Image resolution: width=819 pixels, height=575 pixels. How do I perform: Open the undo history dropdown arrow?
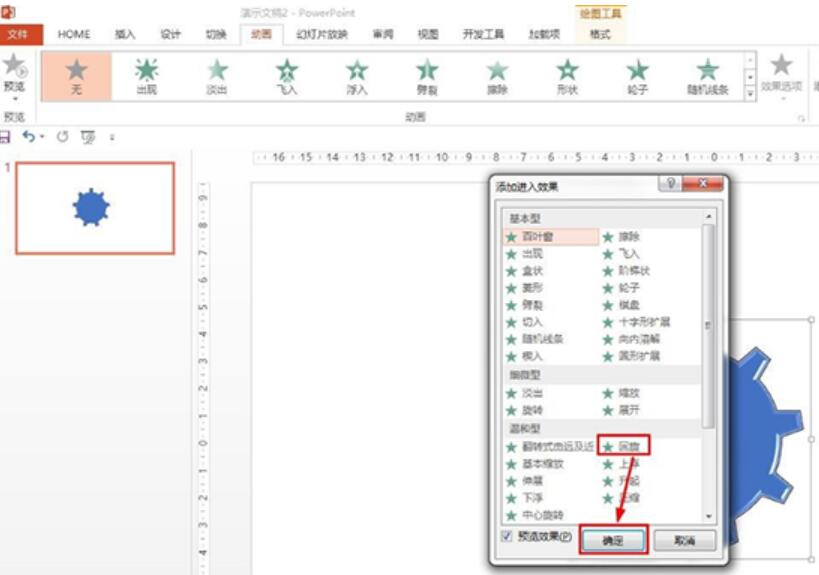click(42, 137)
